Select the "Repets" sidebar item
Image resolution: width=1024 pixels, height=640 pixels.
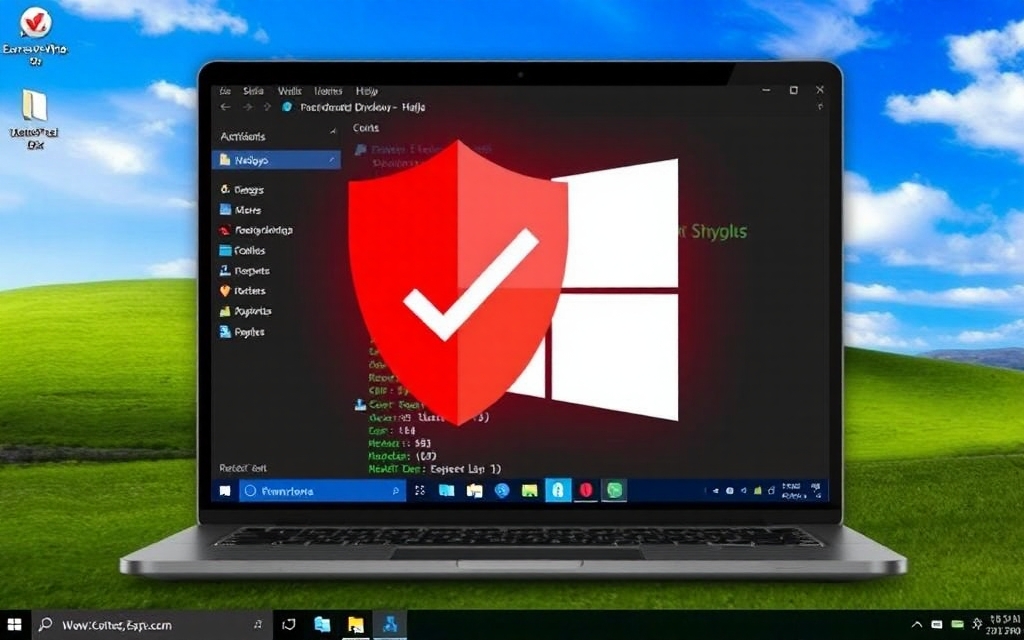(244, 271)
